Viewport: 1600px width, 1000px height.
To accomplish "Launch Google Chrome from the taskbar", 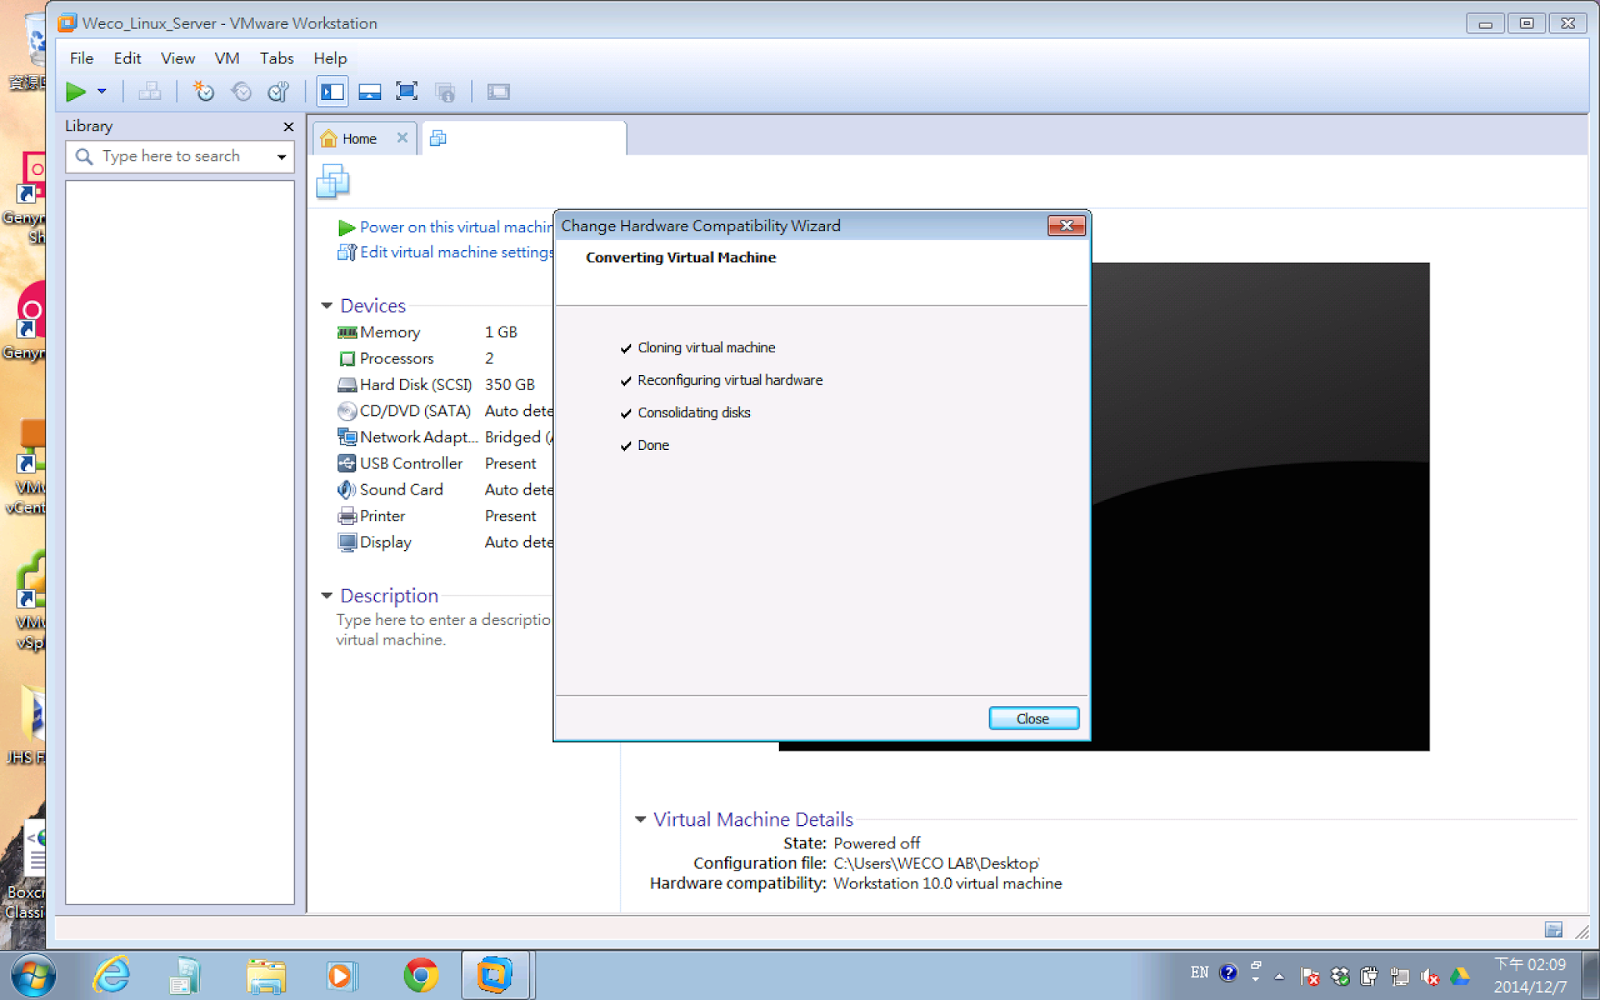I will point(420,975).
